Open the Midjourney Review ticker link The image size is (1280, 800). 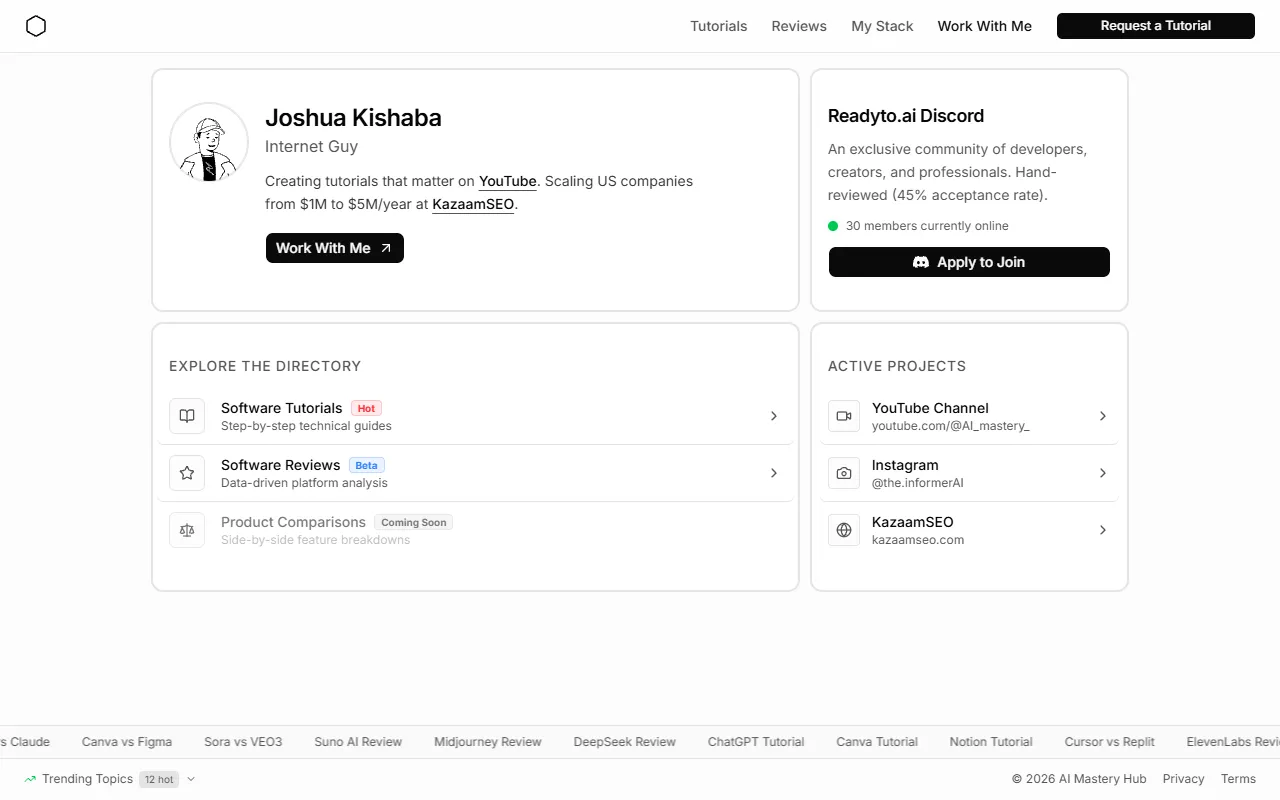(x=488, y=742)
